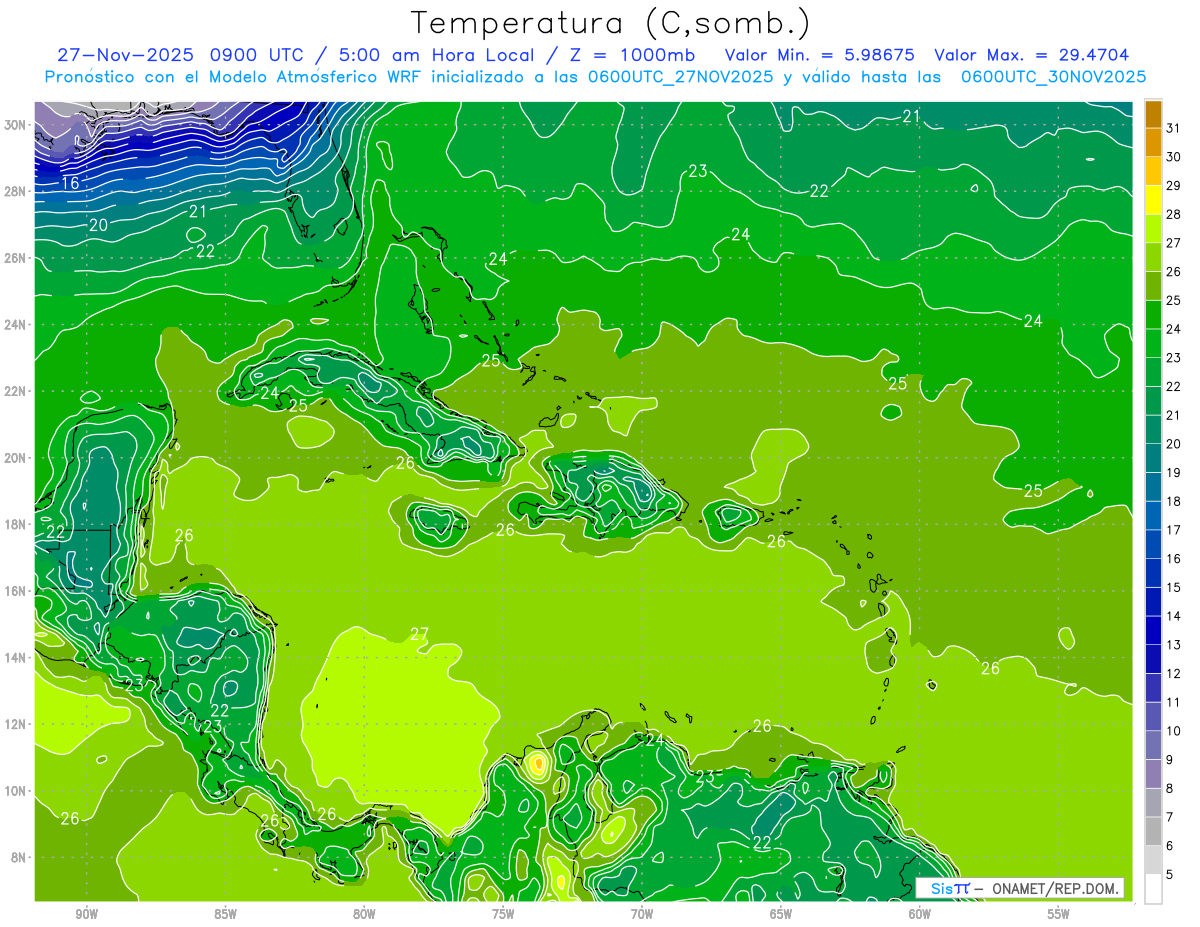Click the 14N latitude axis label
1200x927 pixels.
point(16,658)
